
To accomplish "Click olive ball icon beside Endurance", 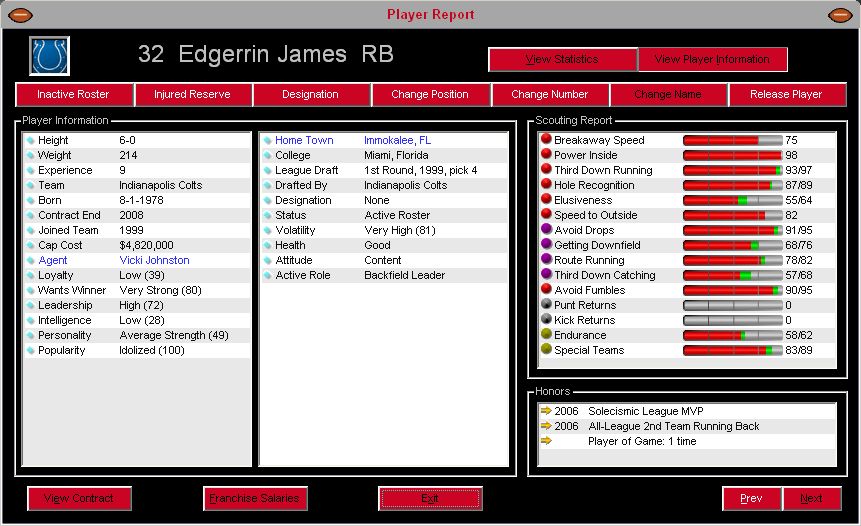I will point(546,335).
